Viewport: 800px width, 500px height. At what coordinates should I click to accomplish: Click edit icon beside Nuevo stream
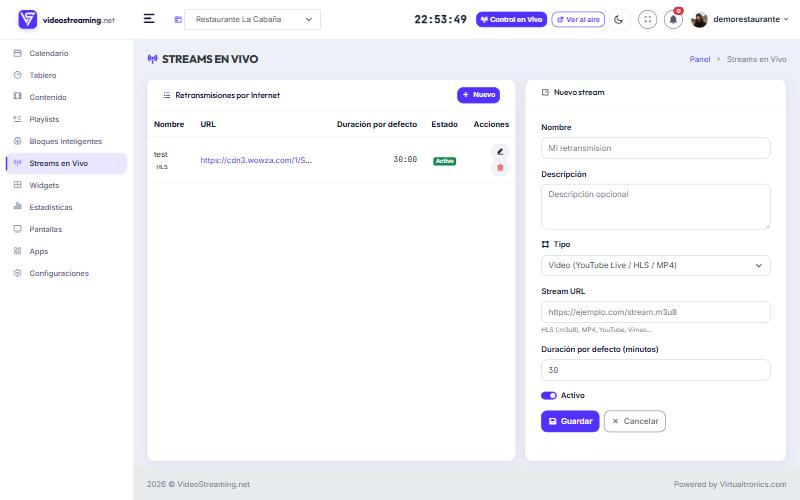click(545, 92)
